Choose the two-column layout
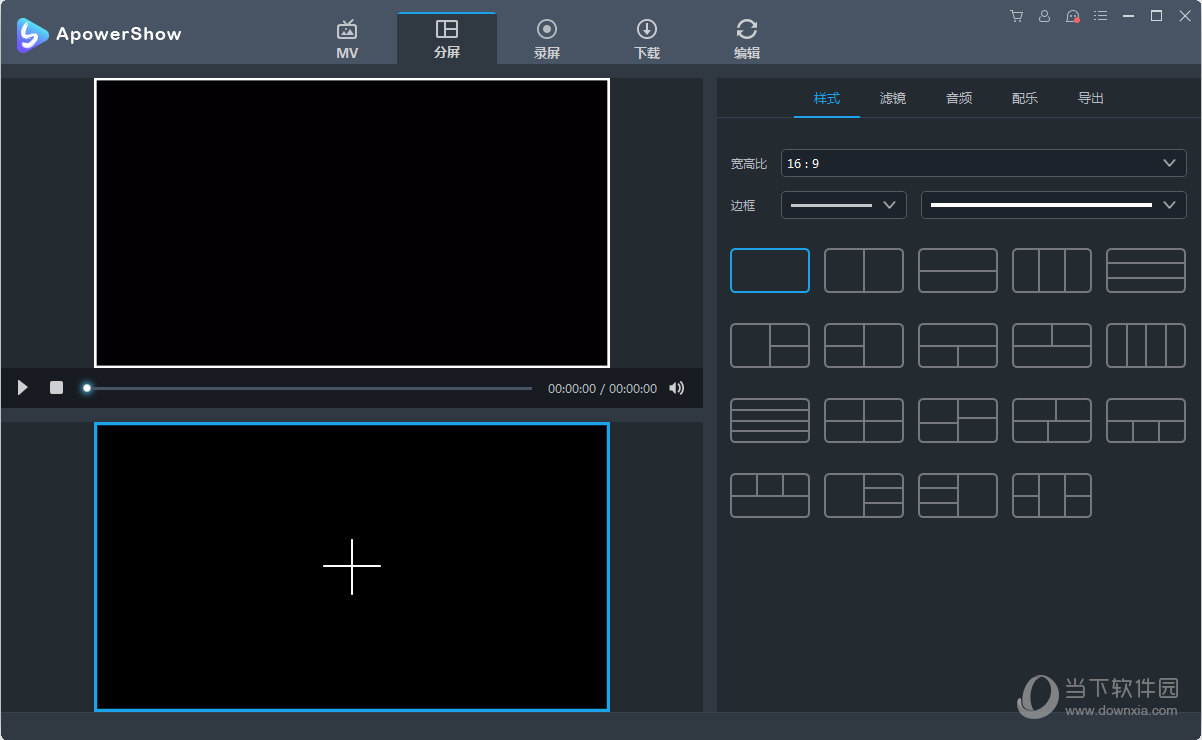The height and width of the screenshot is (740, 1202). coord(864,270)
